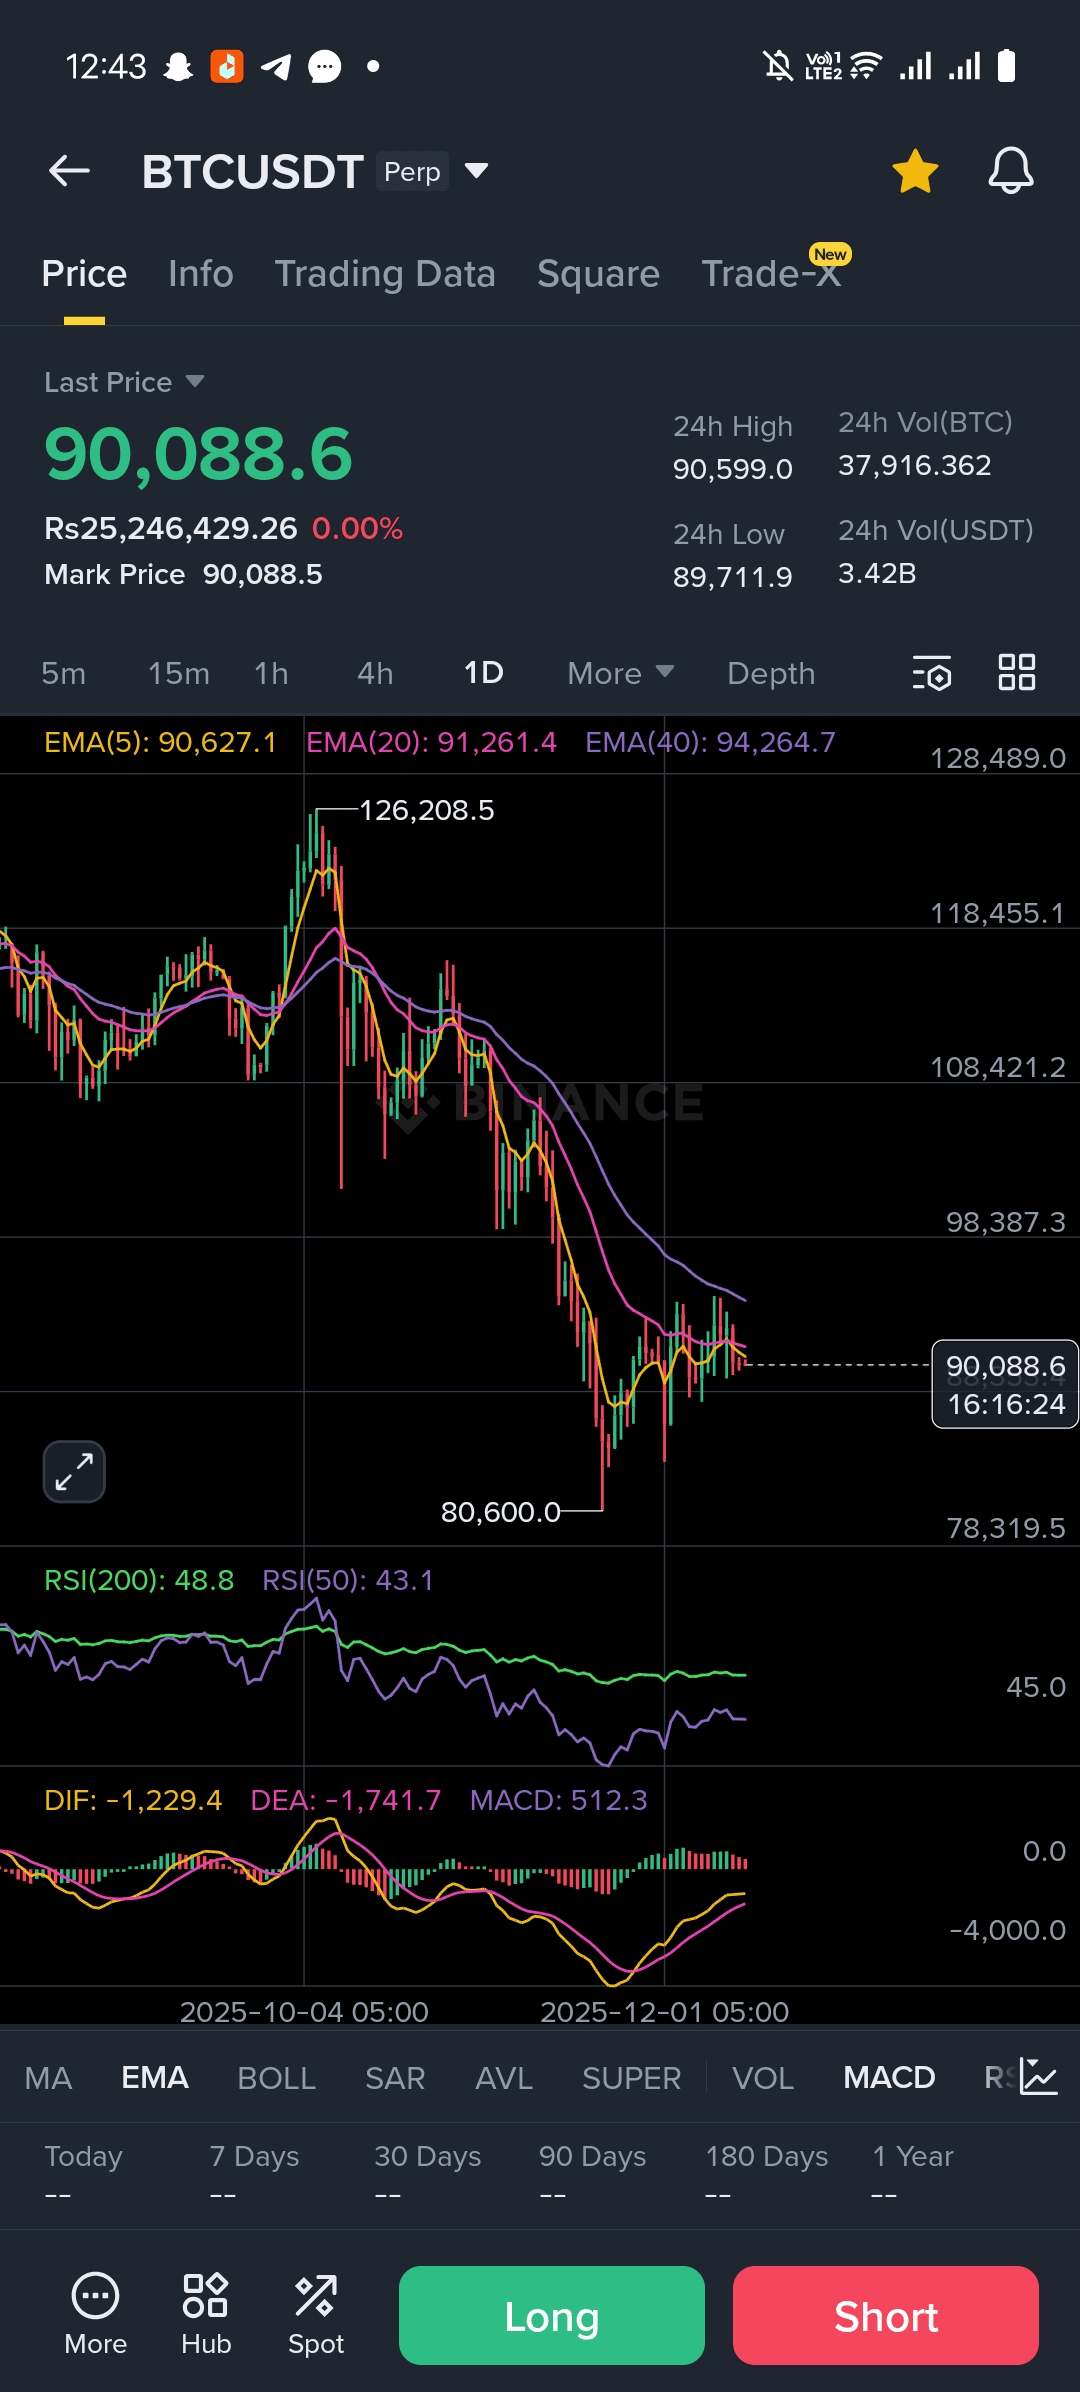Viewport: 1080px width, 2392px height.
Task: Switch to the Price tab
Action: coord(84,274)
